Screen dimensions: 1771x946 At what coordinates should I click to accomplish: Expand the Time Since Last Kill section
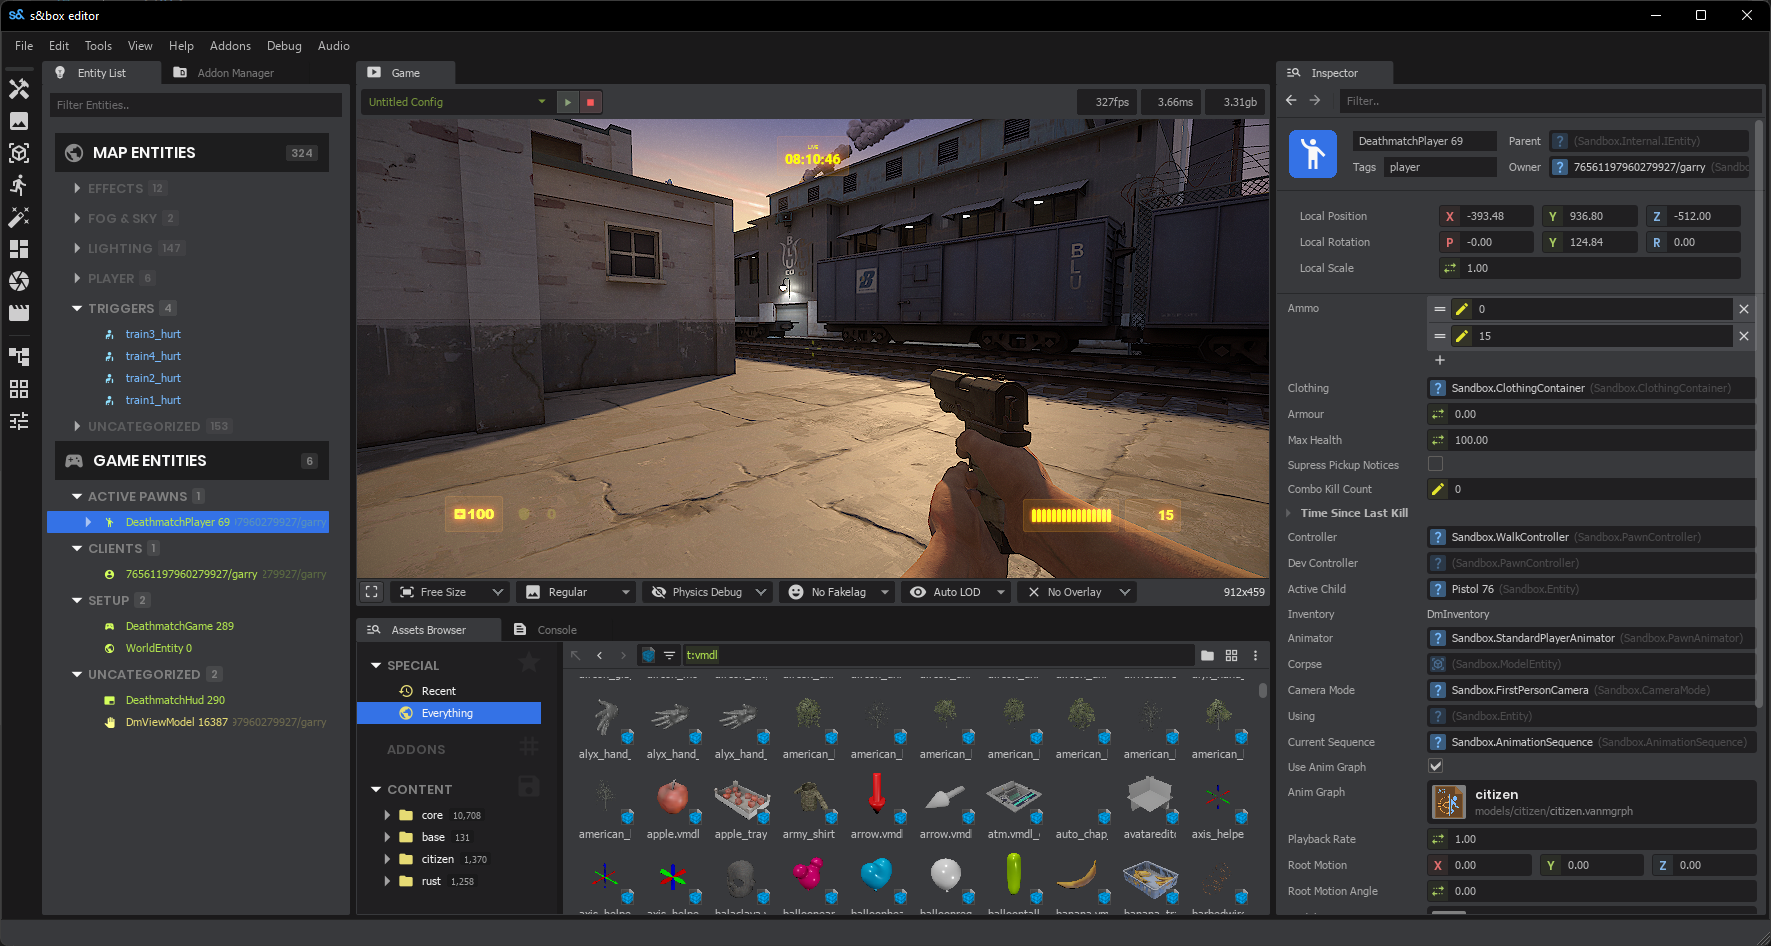pyautogui.click(x=1289, y=513)
